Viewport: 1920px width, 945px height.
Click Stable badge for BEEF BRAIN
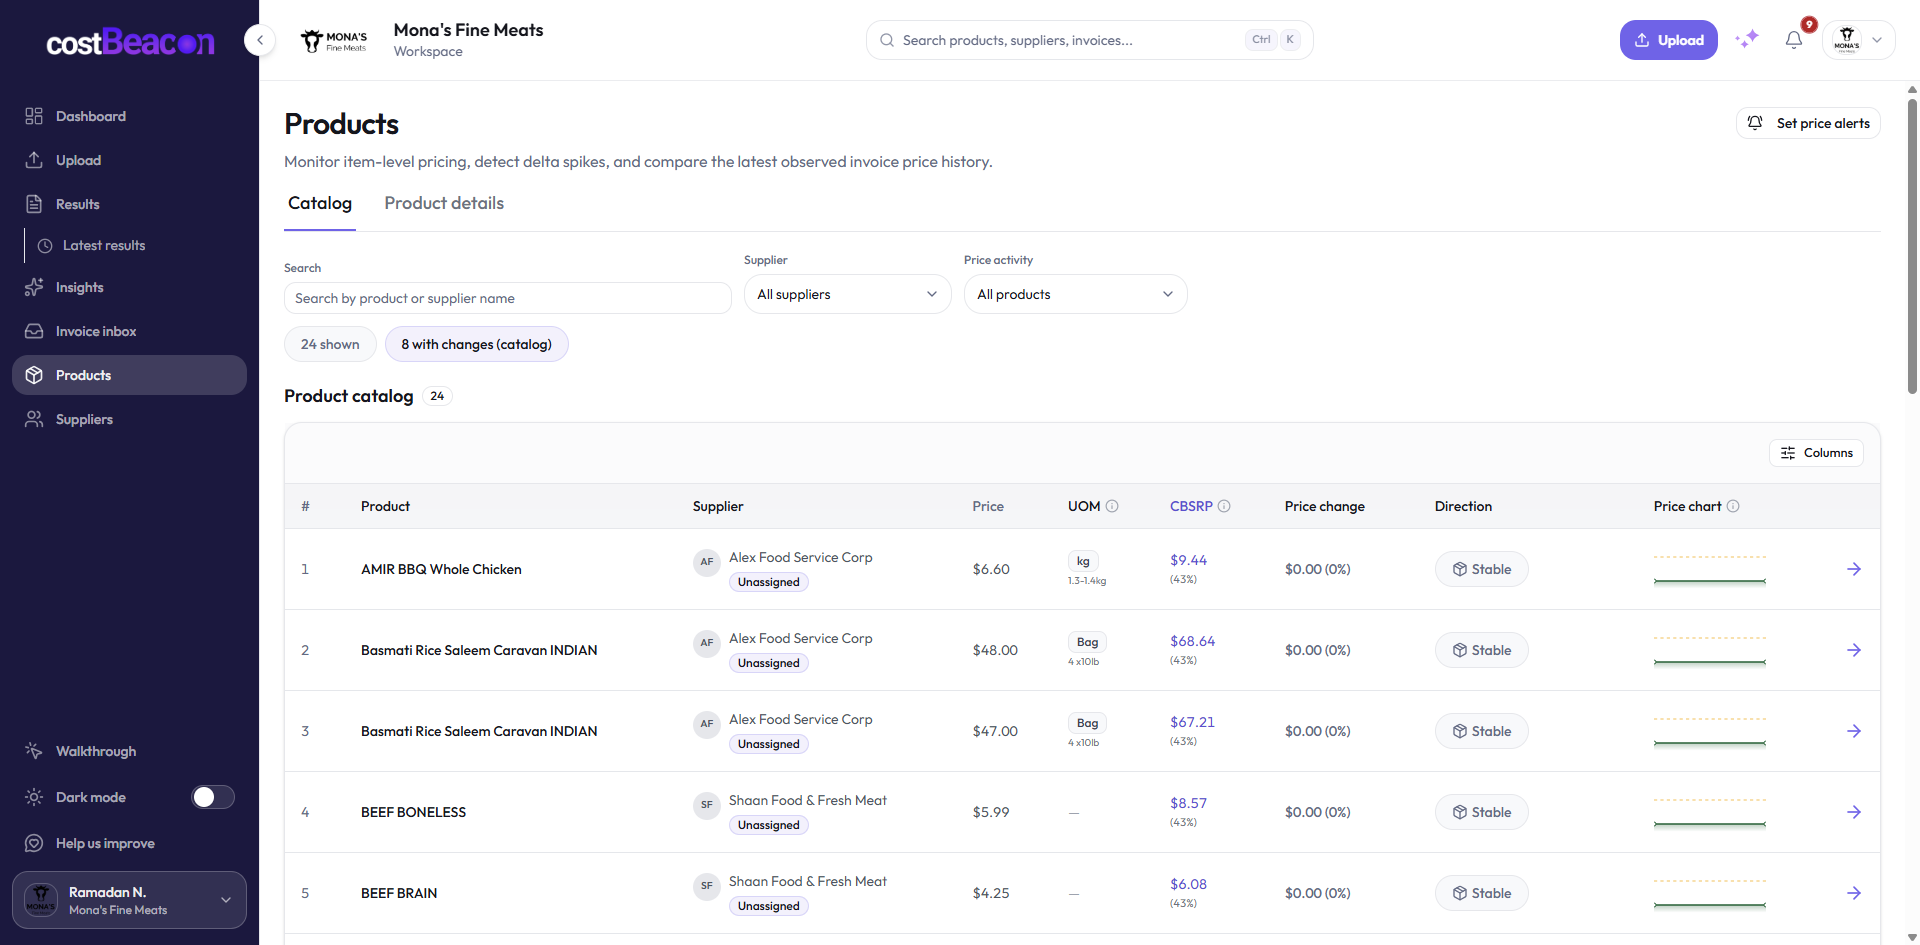tap(1481, 893)
